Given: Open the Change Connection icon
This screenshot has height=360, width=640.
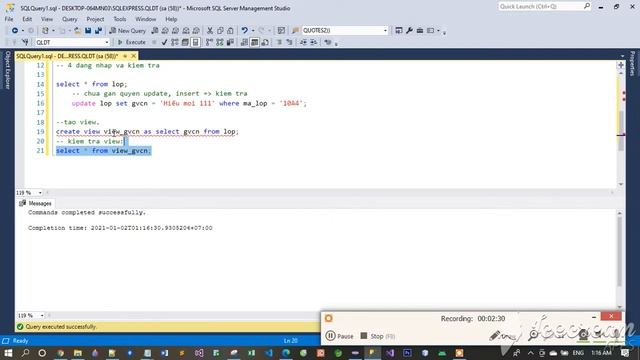Looking at the screenshot, I should (25, 42).
